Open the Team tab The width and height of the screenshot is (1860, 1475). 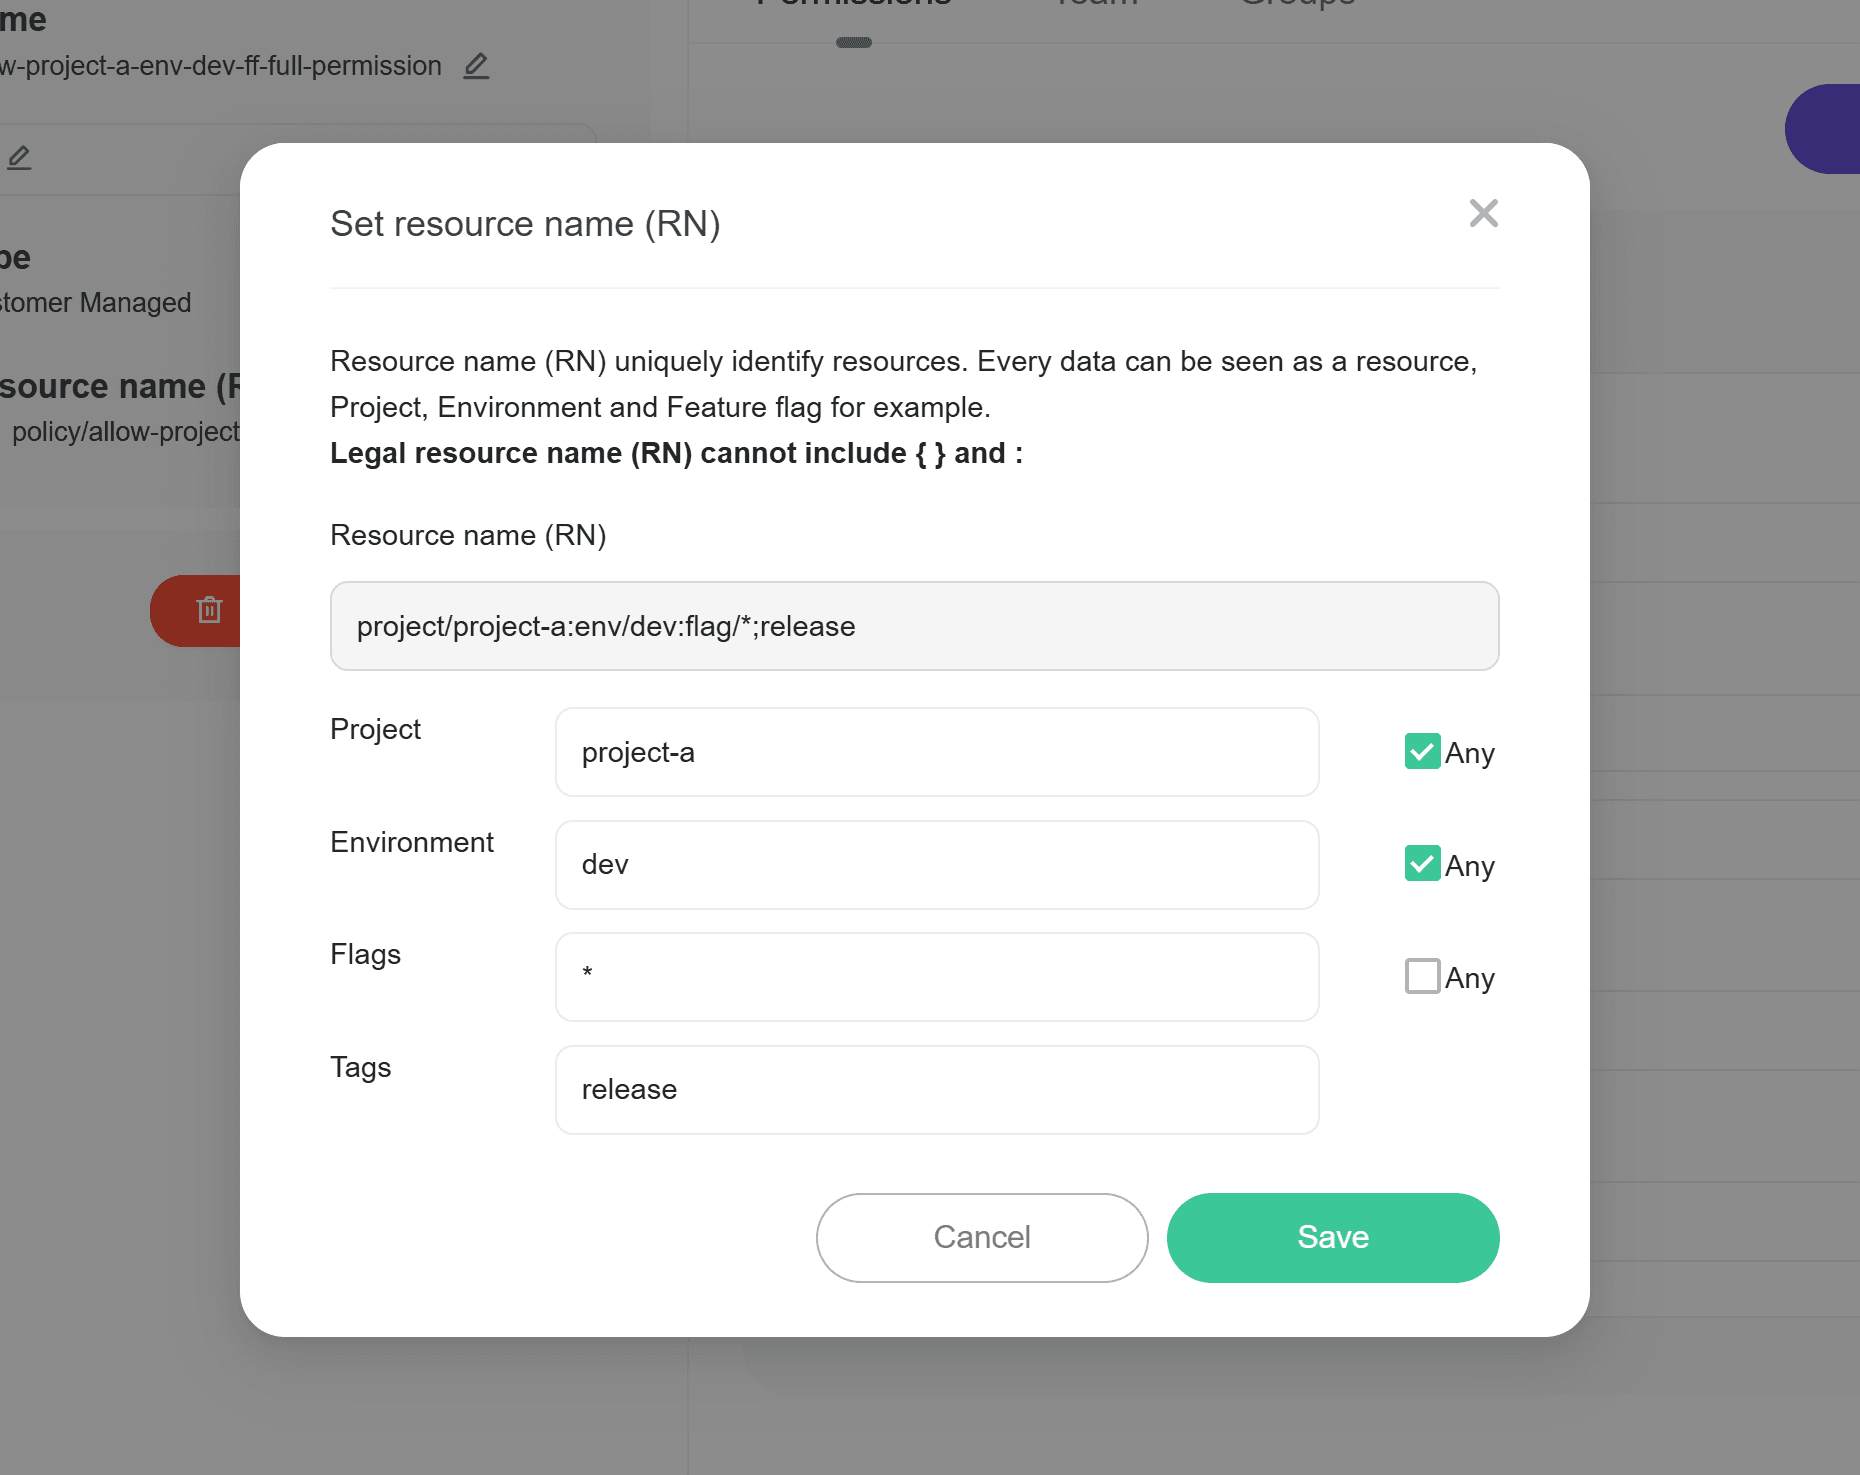(x=1096, y=4)
